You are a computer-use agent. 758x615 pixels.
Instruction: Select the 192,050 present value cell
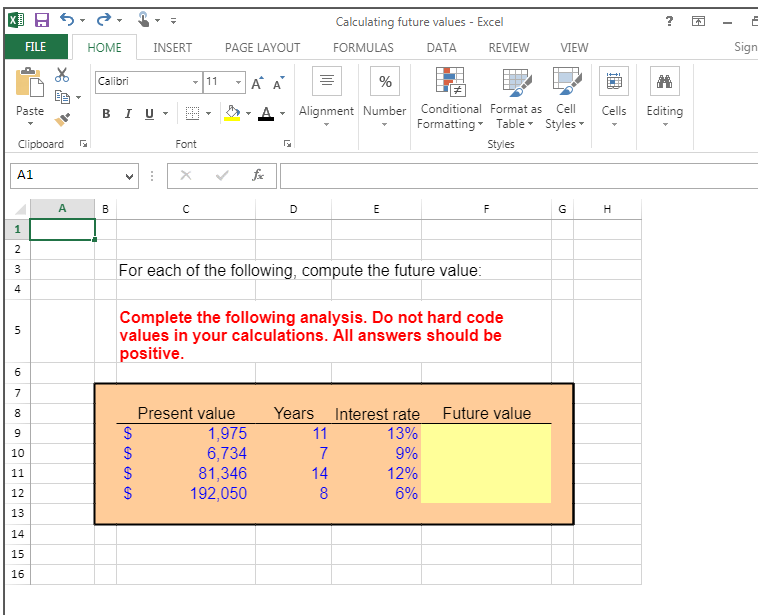pyautogui.click(x=186, y=493)
